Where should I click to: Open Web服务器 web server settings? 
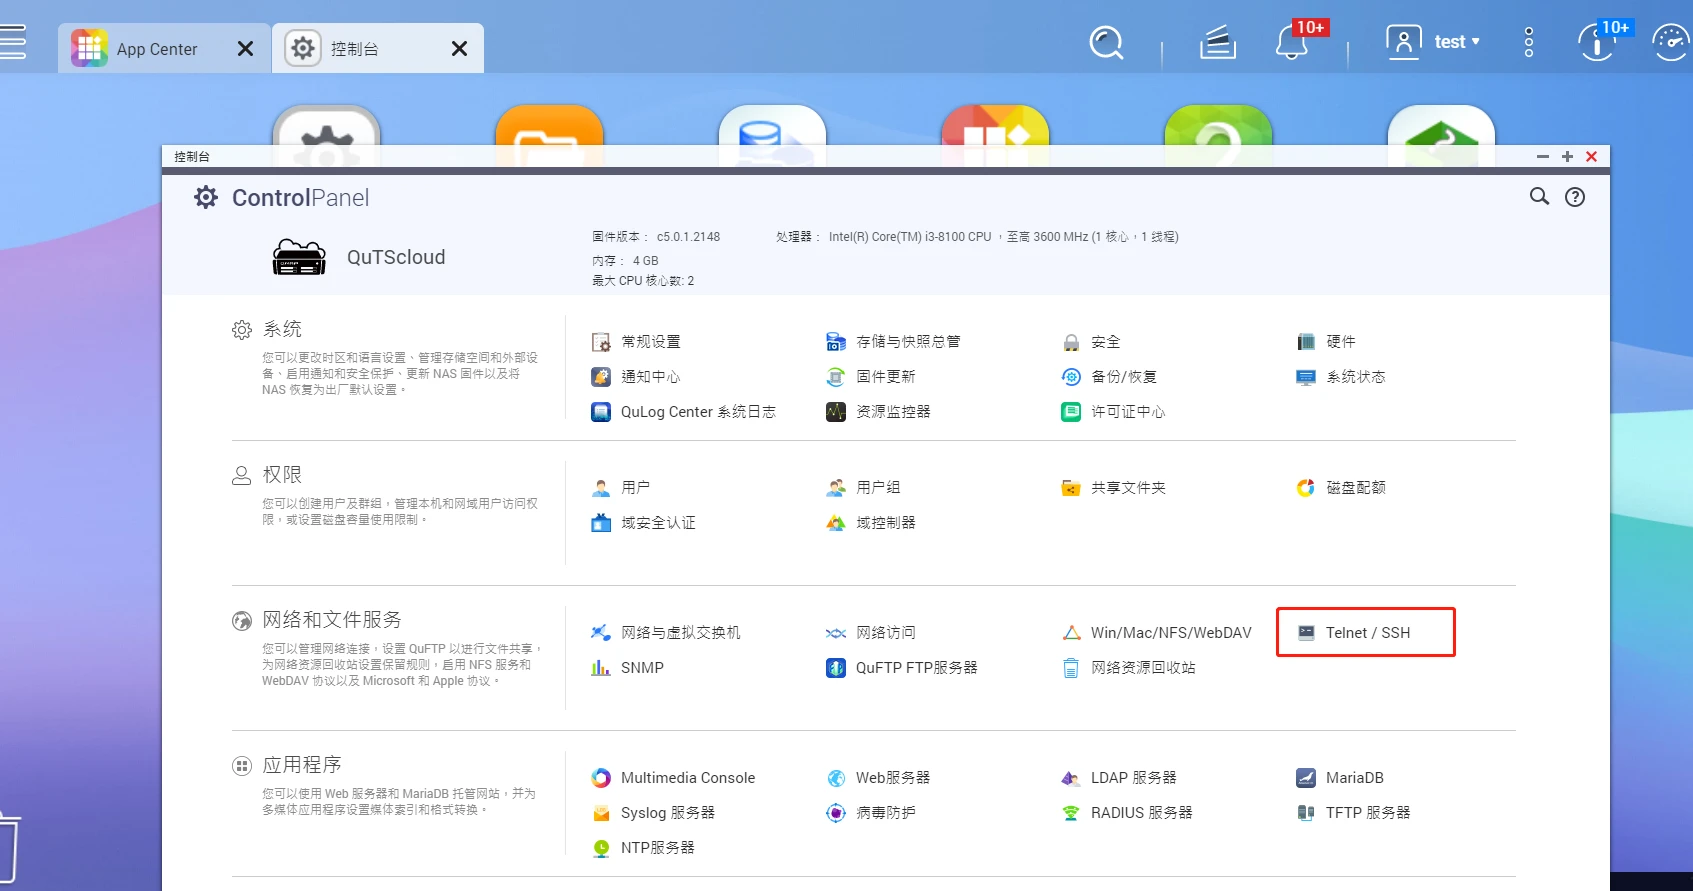click(878, 778)
